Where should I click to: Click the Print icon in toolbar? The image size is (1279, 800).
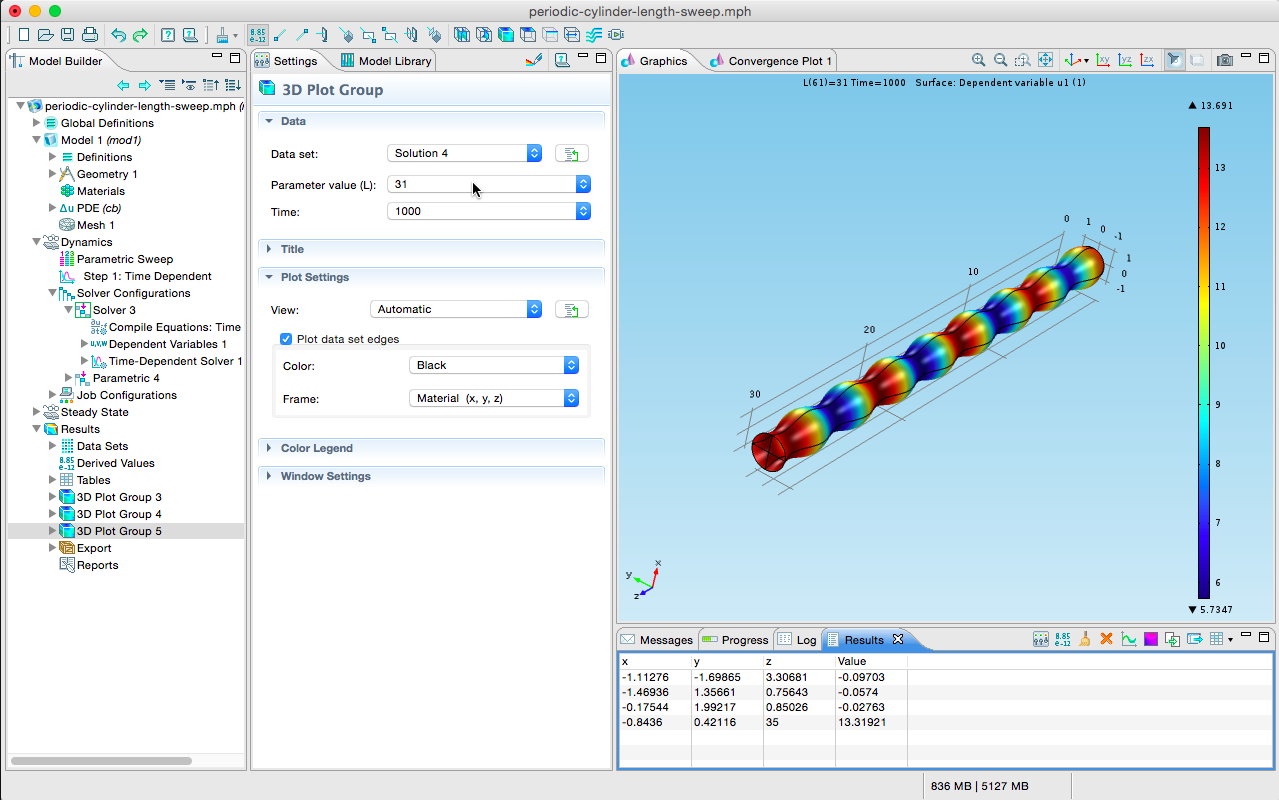pos(90,35)
